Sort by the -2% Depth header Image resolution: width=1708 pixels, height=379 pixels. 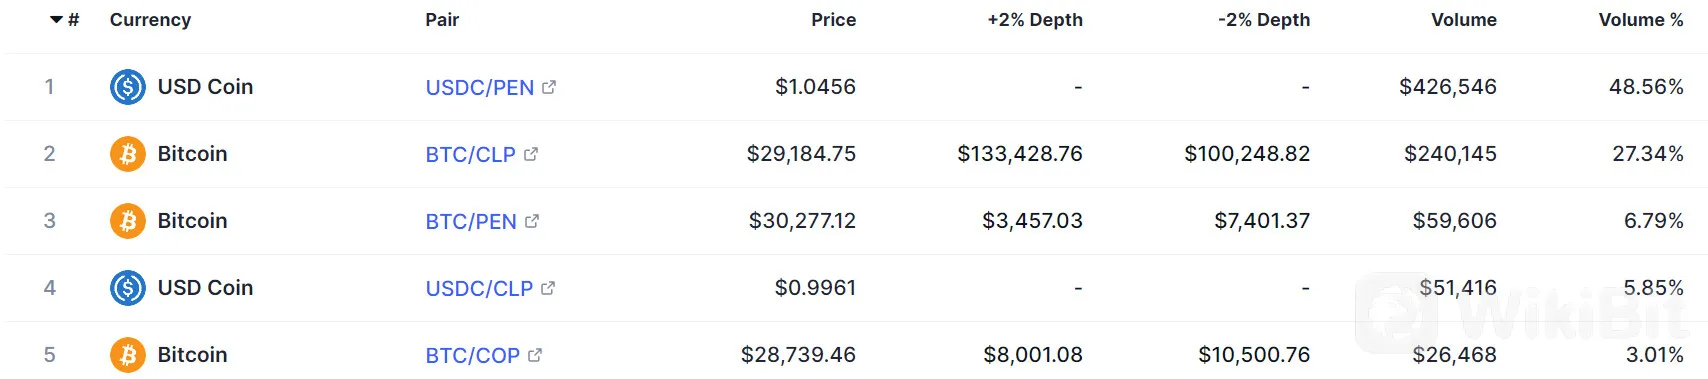coord(1264,20)
